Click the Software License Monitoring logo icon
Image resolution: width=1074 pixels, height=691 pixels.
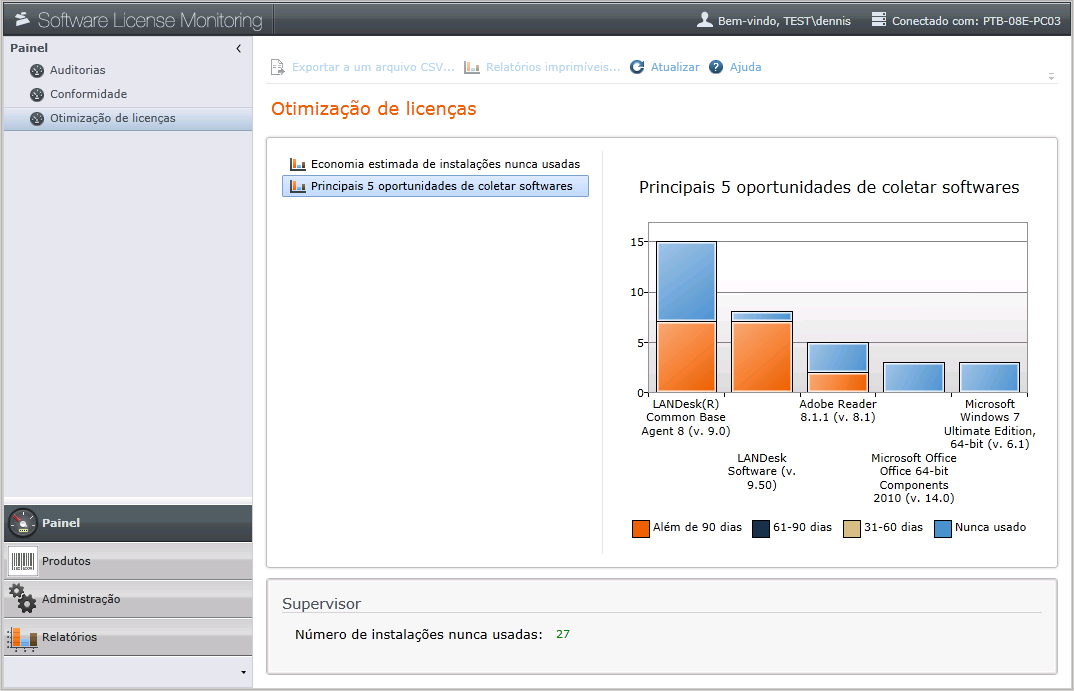(x=23, y=19)
